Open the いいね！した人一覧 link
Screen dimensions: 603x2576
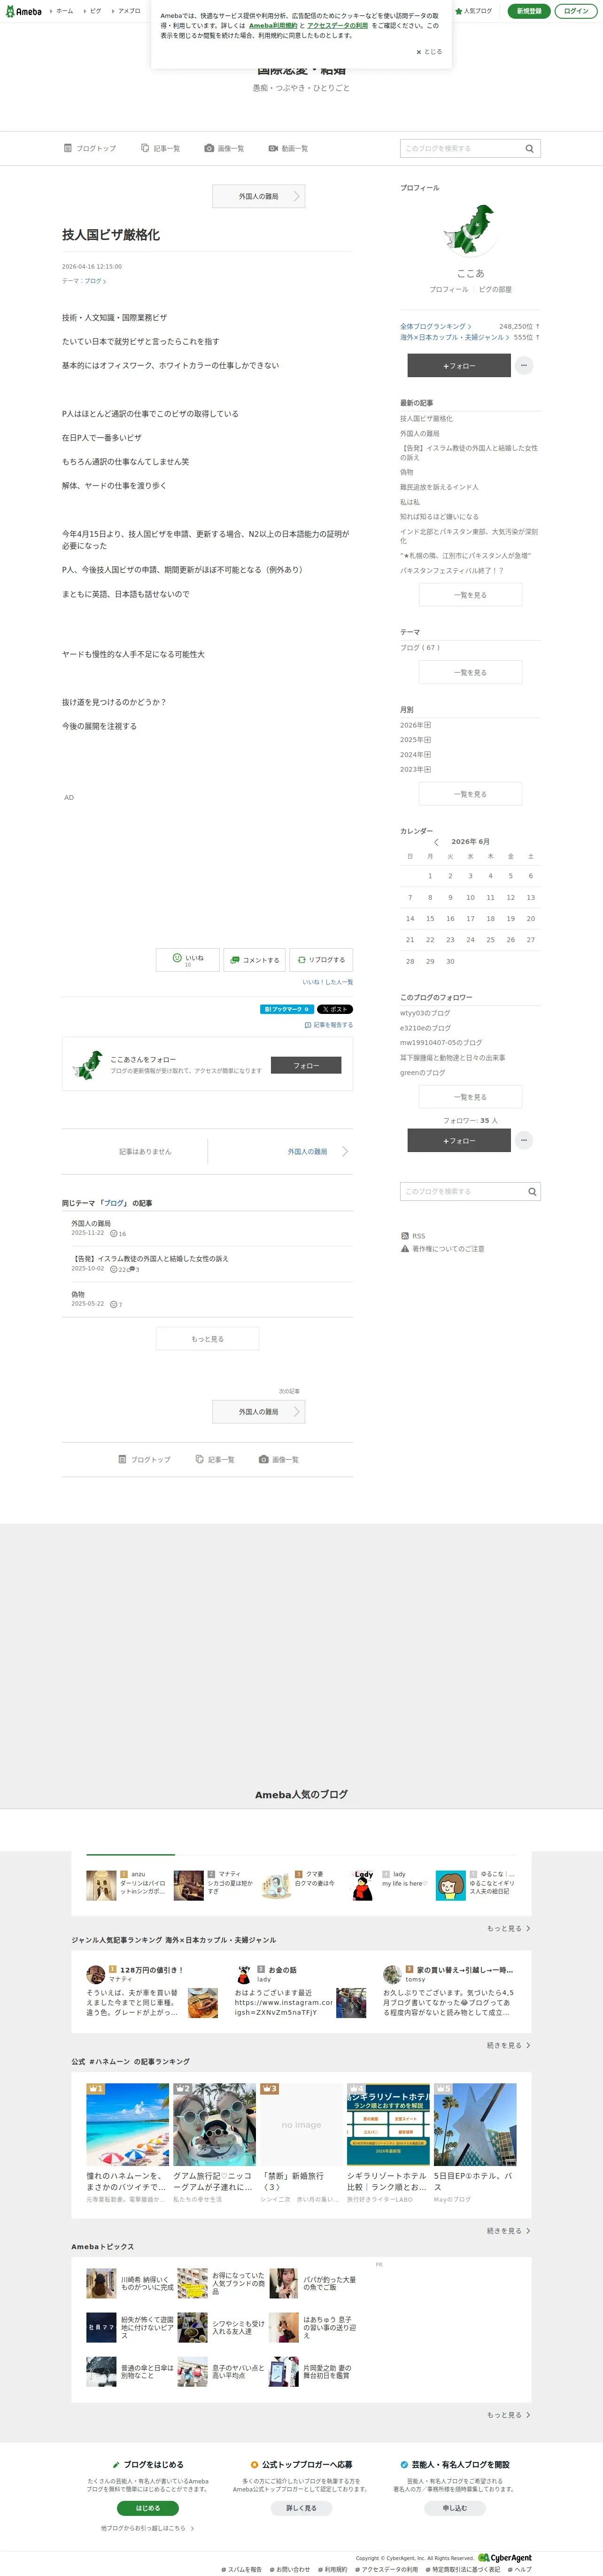328,982
